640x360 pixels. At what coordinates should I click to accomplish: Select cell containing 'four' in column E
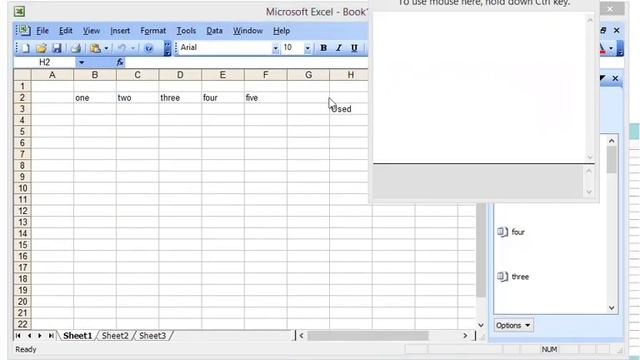(223, 98)
